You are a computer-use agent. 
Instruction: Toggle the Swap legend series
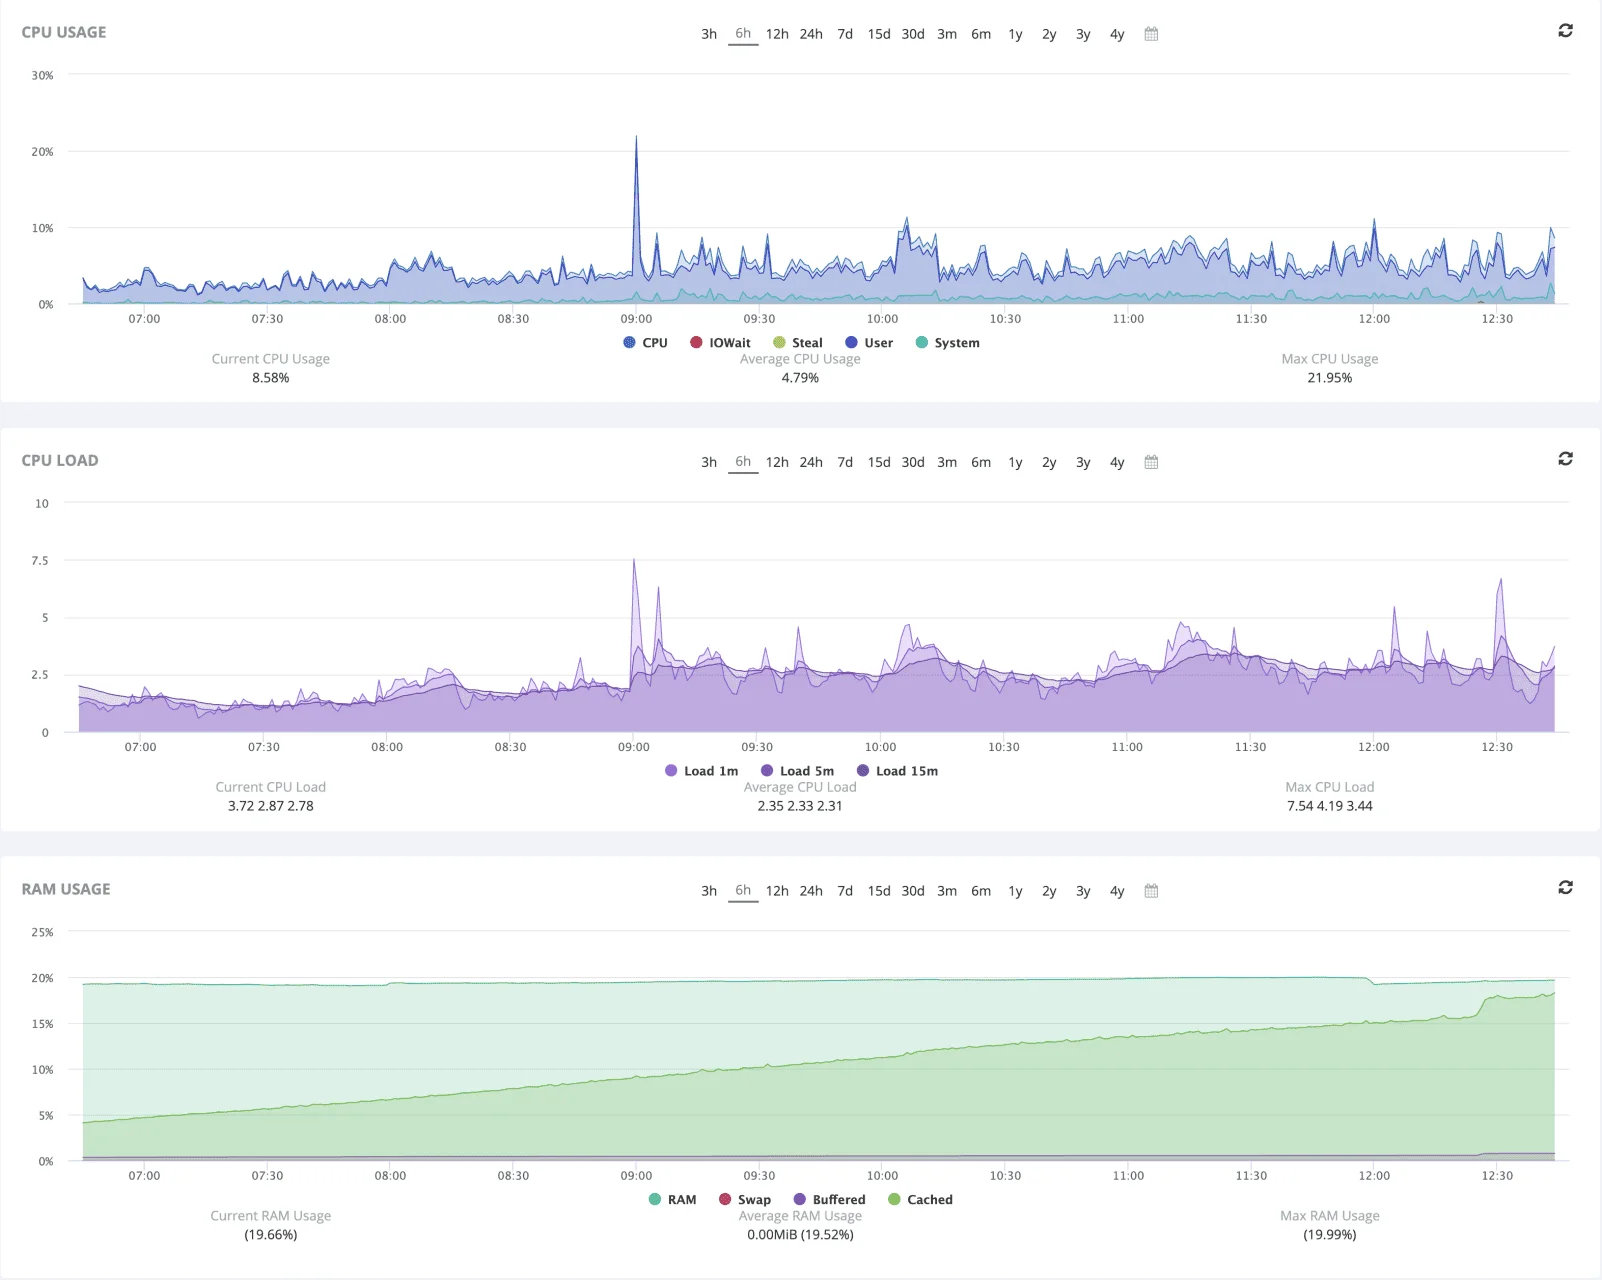click(x=745, y=1199)
